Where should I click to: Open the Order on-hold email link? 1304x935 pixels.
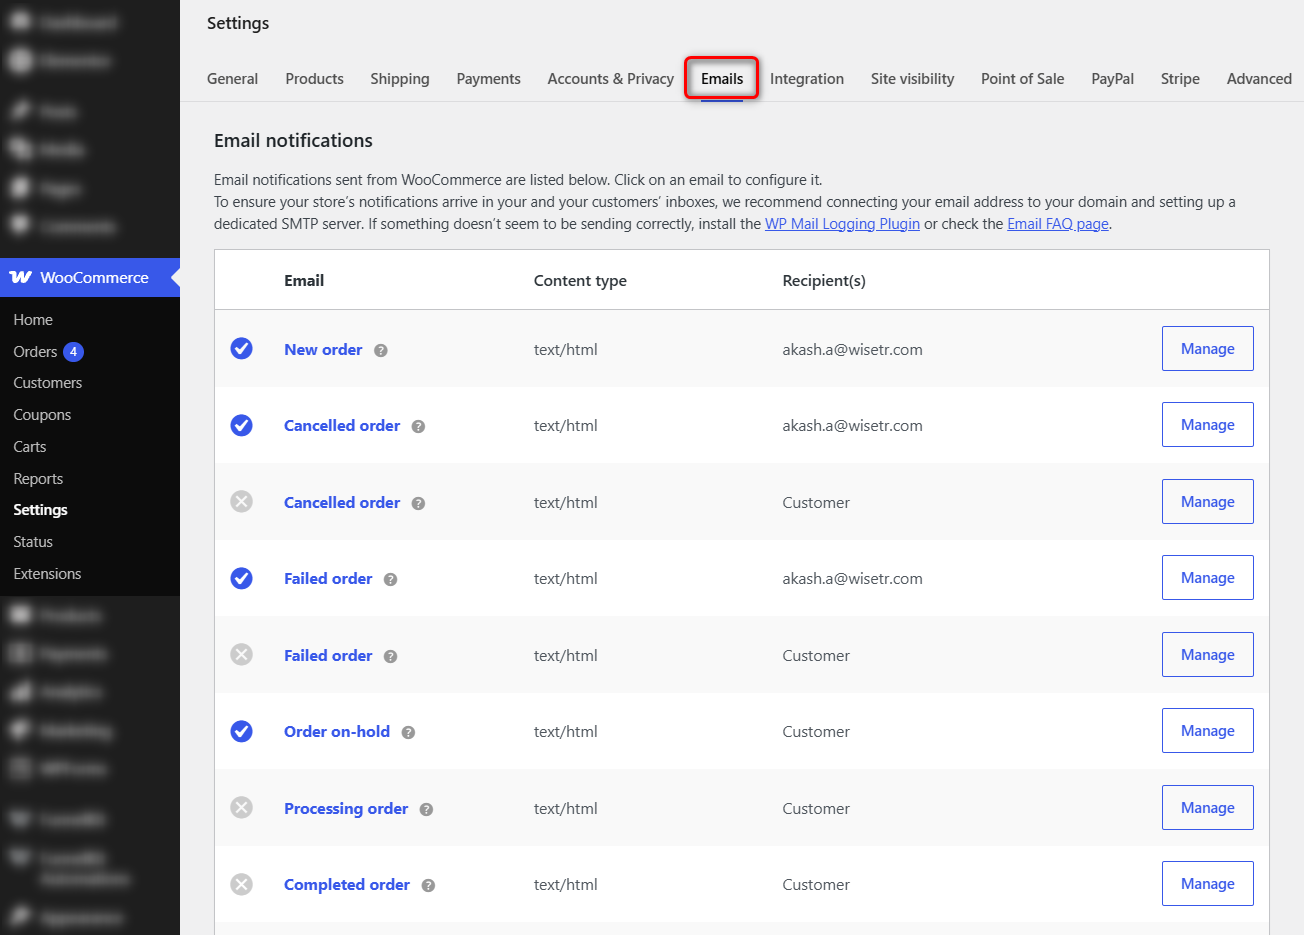tap(337, 731)
